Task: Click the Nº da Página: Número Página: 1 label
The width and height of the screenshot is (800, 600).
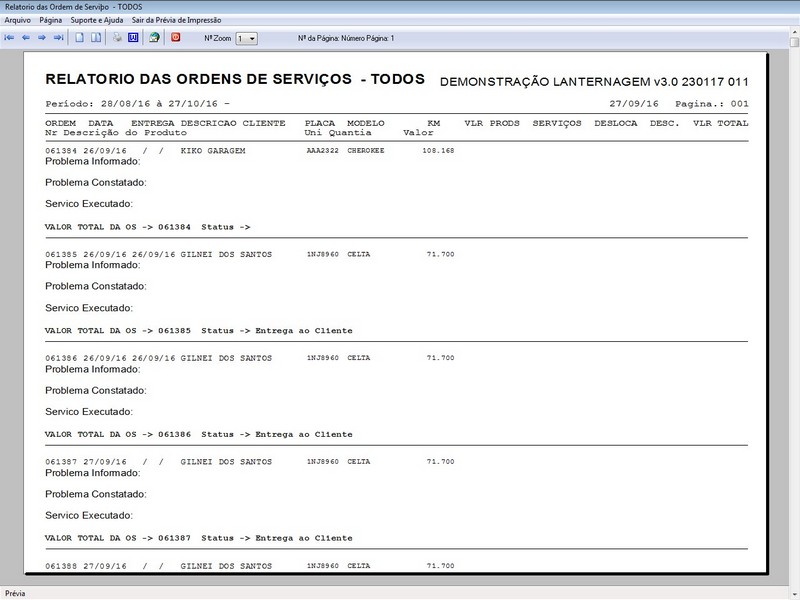Action: click(346, 38)
